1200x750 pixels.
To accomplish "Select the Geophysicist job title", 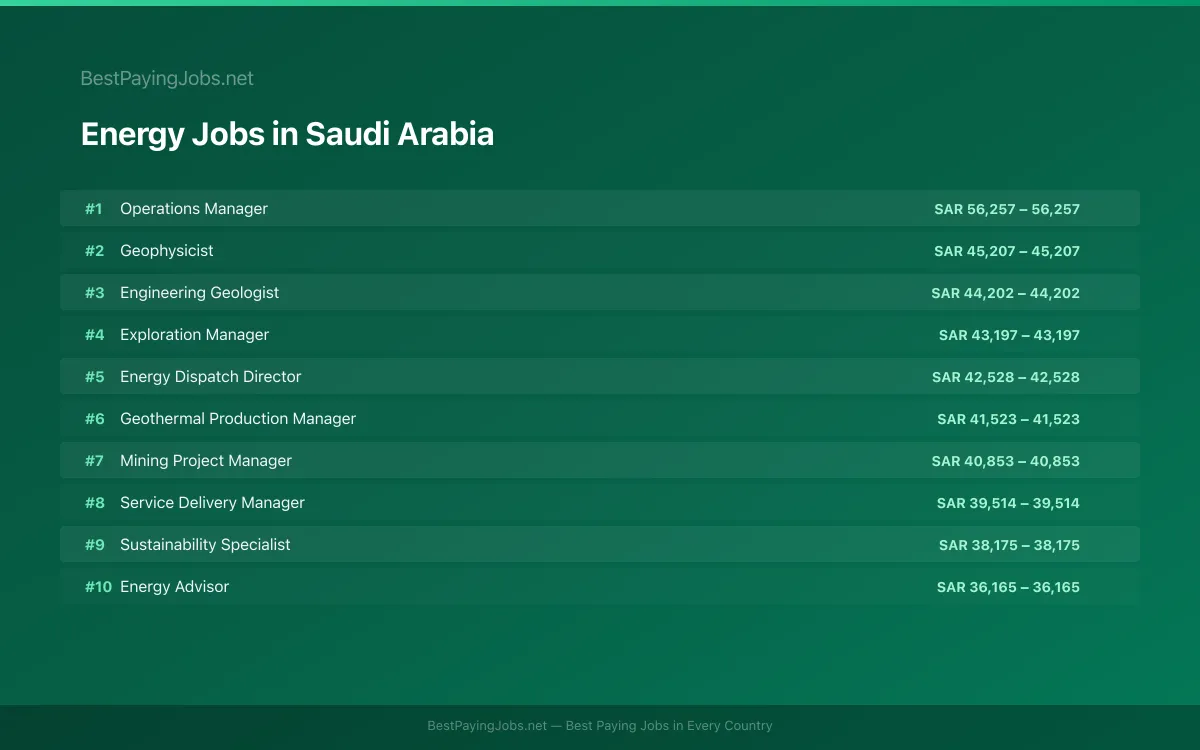I will click(x=167, y=251).
